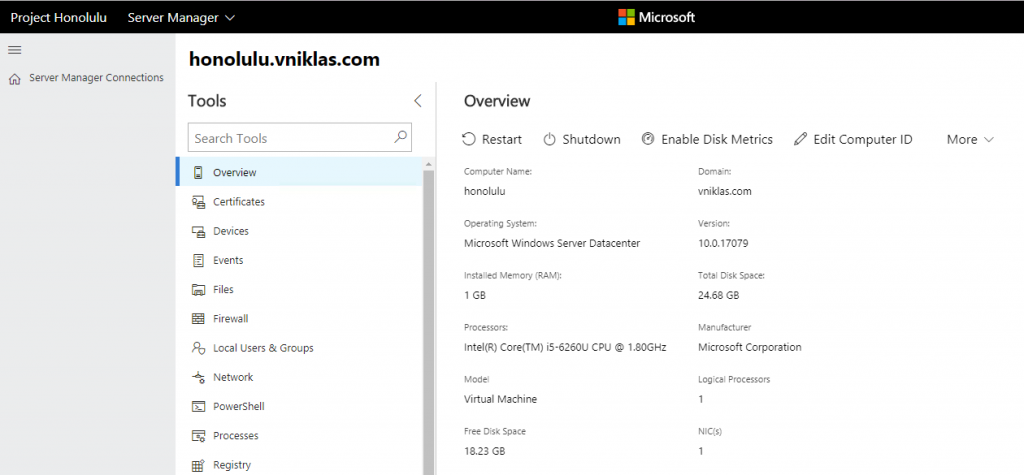Open the Events tool
This screenshot has height=475, width=1024.
pyautogui.click(x=299, y=260)
